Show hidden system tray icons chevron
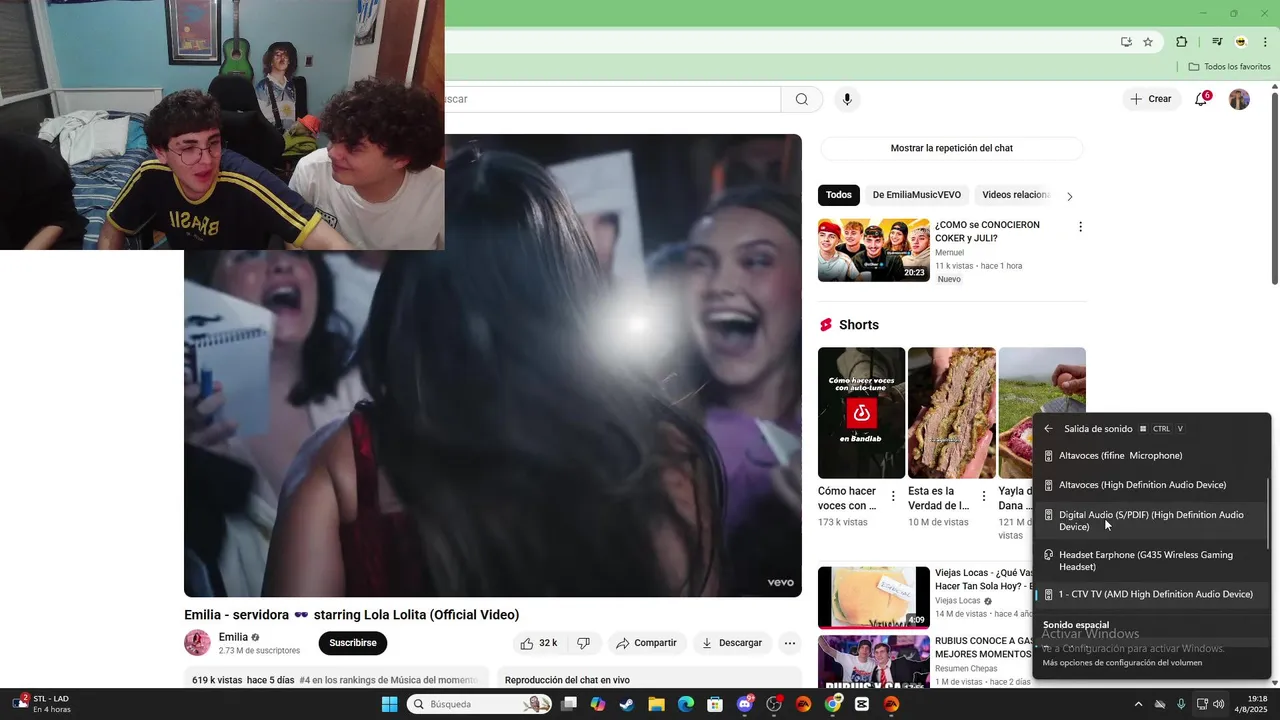The height and width of the screenshot is (720, 1280). click(x=1138, y=704)
